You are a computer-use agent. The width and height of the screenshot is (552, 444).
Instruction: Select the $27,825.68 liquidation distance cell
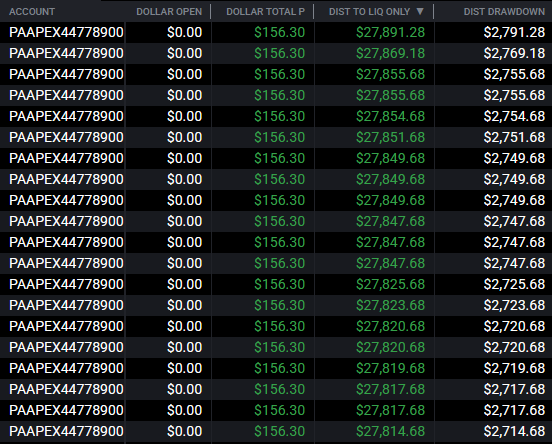390,284
